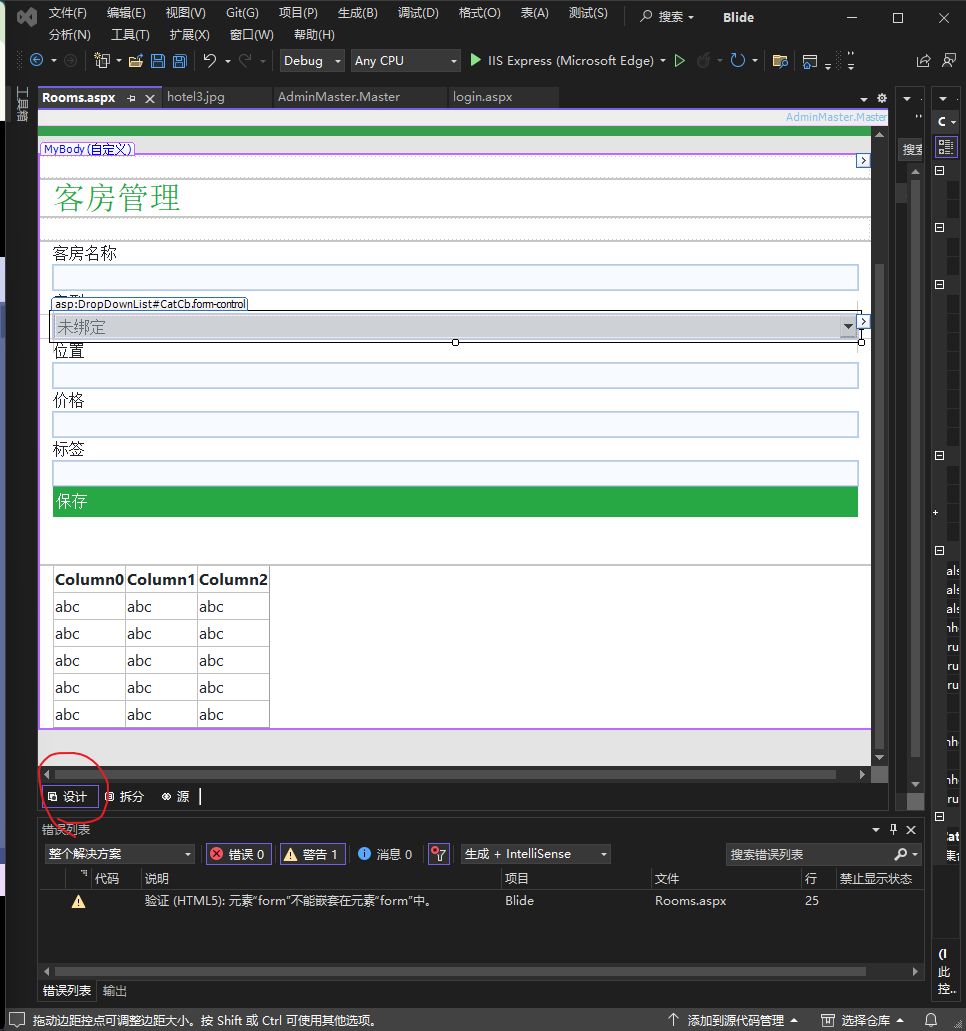
Task: Click the folder browse icon in the toolbar
Action: (x=780, y=61)
